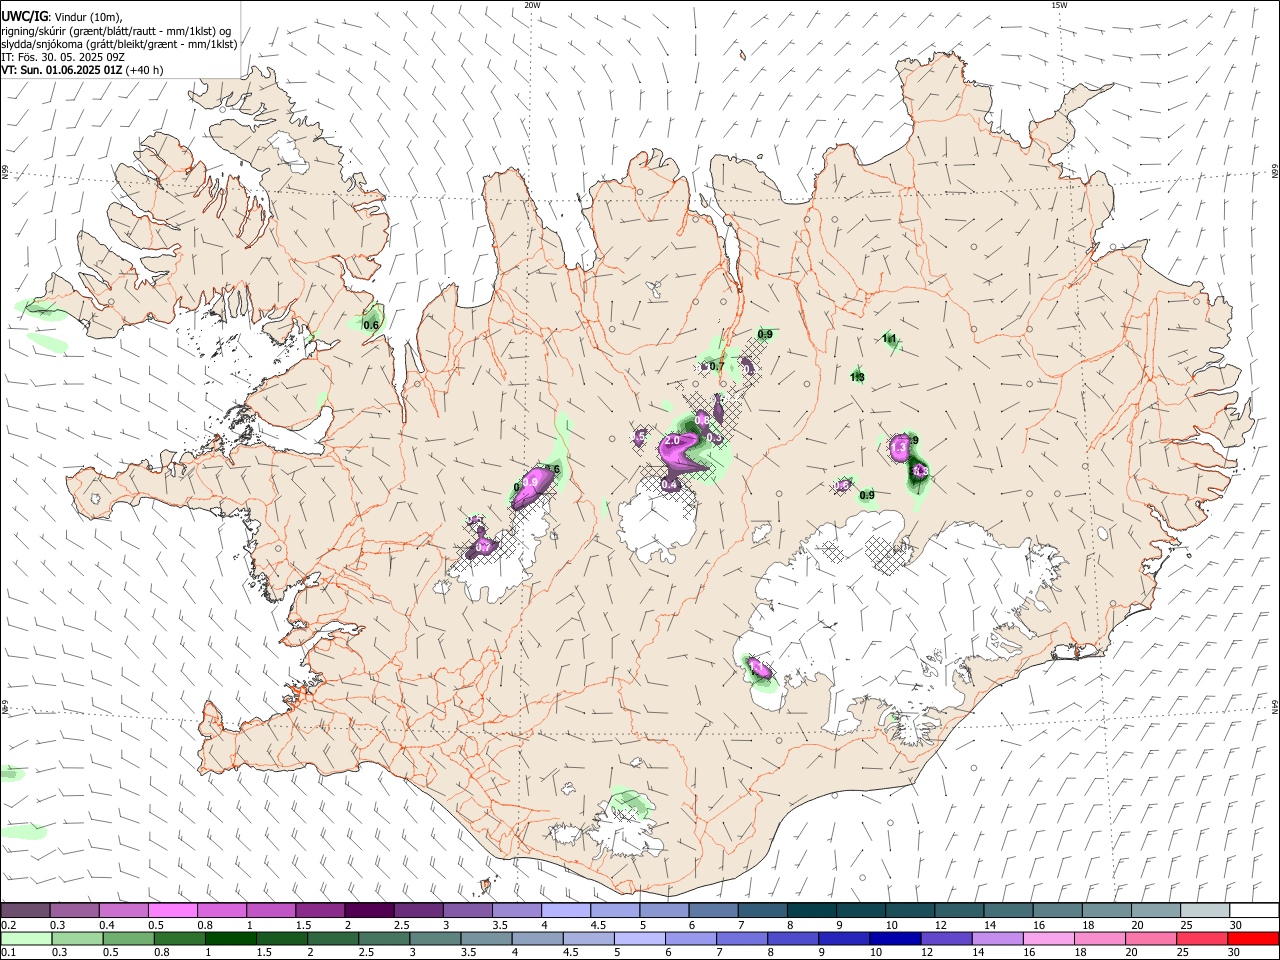
Task: Click the lavender swatch between 4 and 4.5, upper row
Action: [x=565, y=911]
